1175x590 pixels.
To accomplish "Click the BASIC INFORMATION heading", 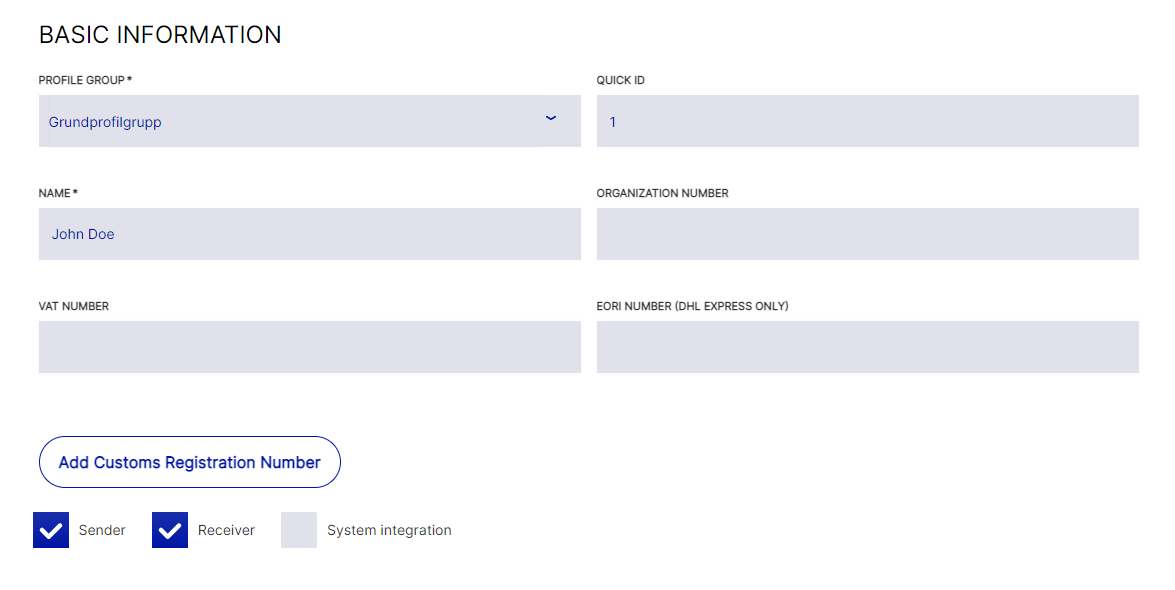I will [x=160, y=34].
